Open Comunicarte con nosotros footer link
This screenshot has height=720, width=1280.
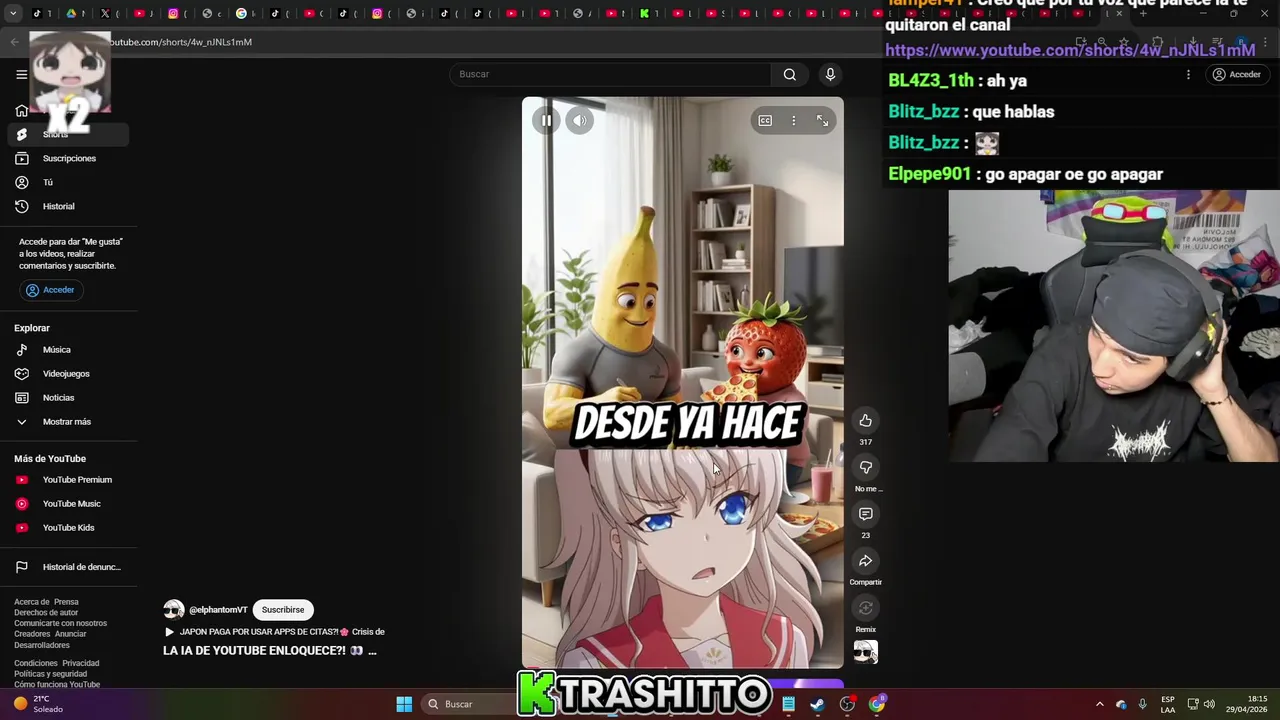(60, 623)
